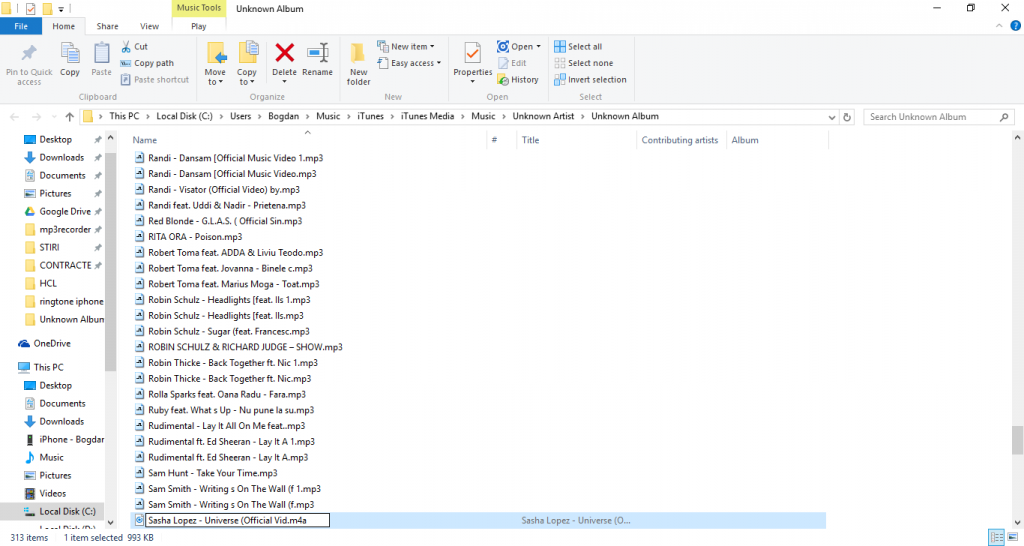Click the Copy icon in Clipboard group
This screenshot has height=546, width=1024.
(x=69, y=54)
